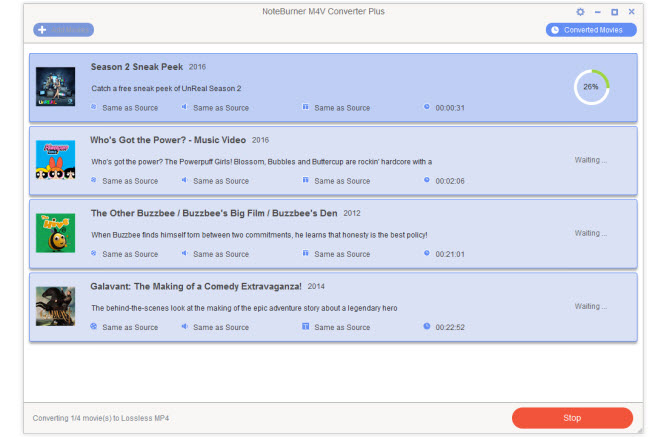660x437 pixels.
Task: Select the Powerpuff Girls music video thumbnail
Action: pyautogui.click(x=56, y=160)
